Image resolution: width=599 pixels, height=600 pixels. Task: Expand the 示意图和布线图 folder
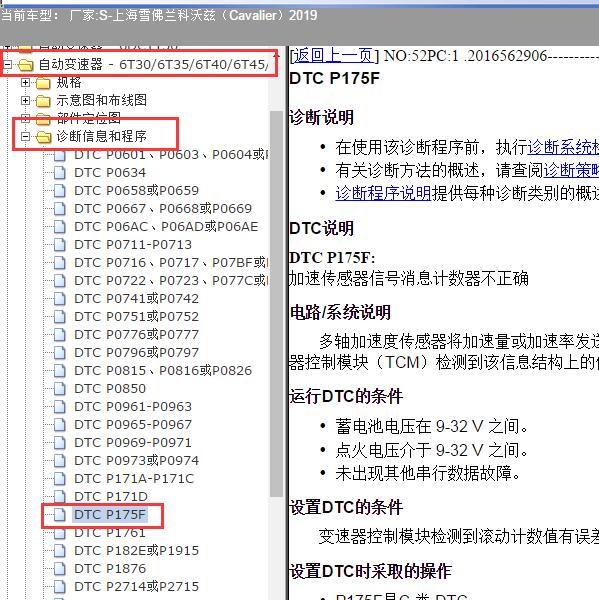pyautogui.click(x=25, y=100)
